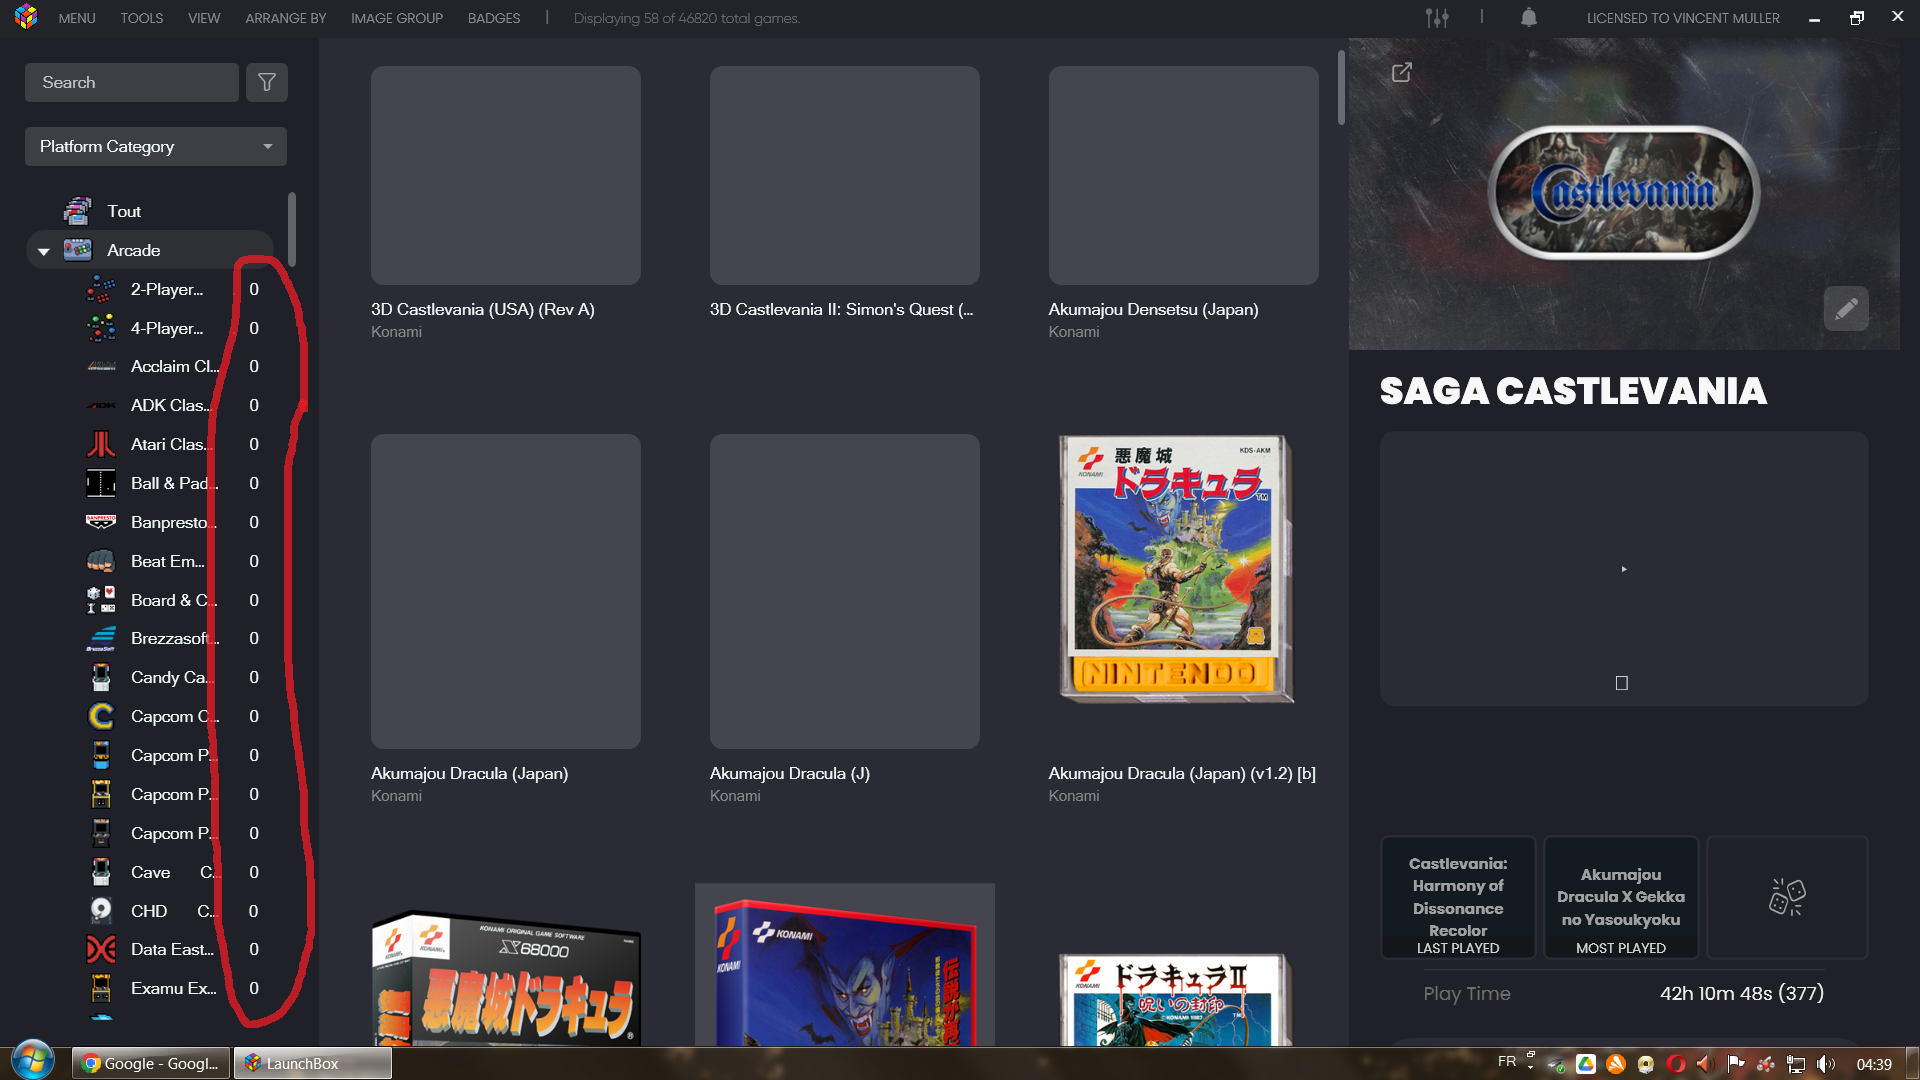Select Akumajou Dracula (Japan) empty cover
This screenshot has width=1920, height=1080.
point(506,591)
